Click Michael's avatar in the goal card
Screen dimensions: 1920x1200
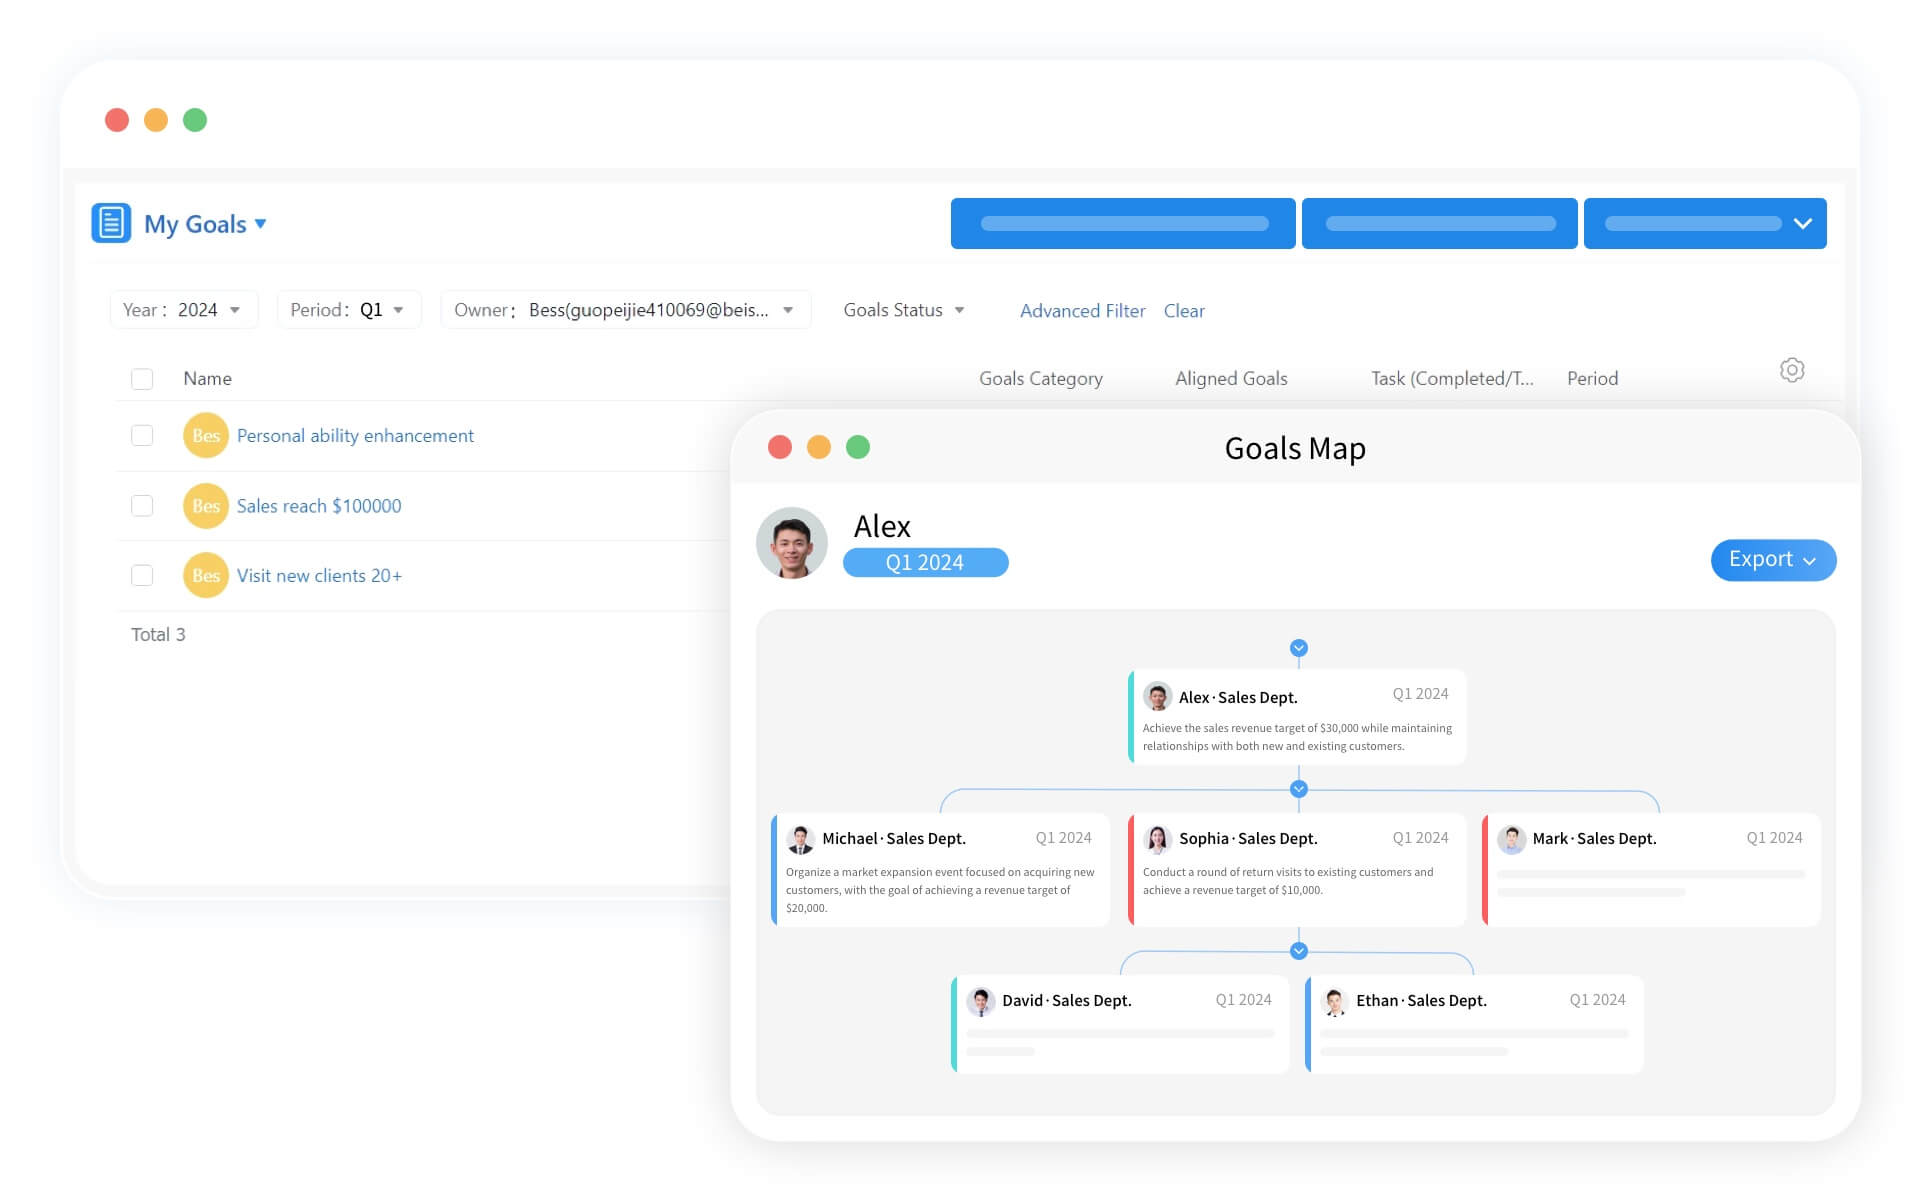coord(800,839)
